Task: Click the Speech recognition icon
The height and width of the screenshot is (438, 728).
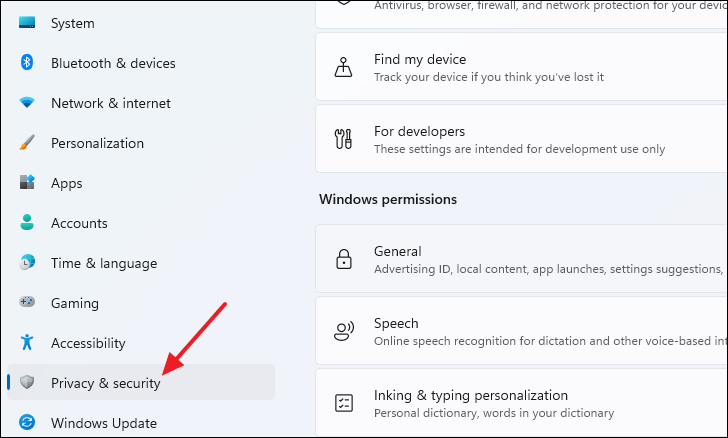Action: 343,331
